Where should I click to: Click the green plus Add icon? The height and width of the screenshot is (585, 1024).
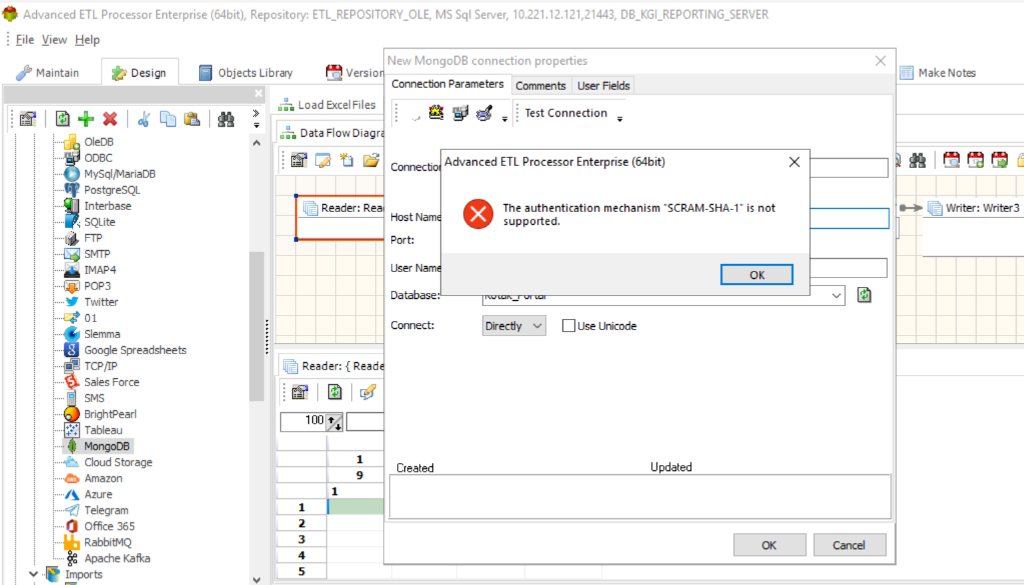point(86,119)
